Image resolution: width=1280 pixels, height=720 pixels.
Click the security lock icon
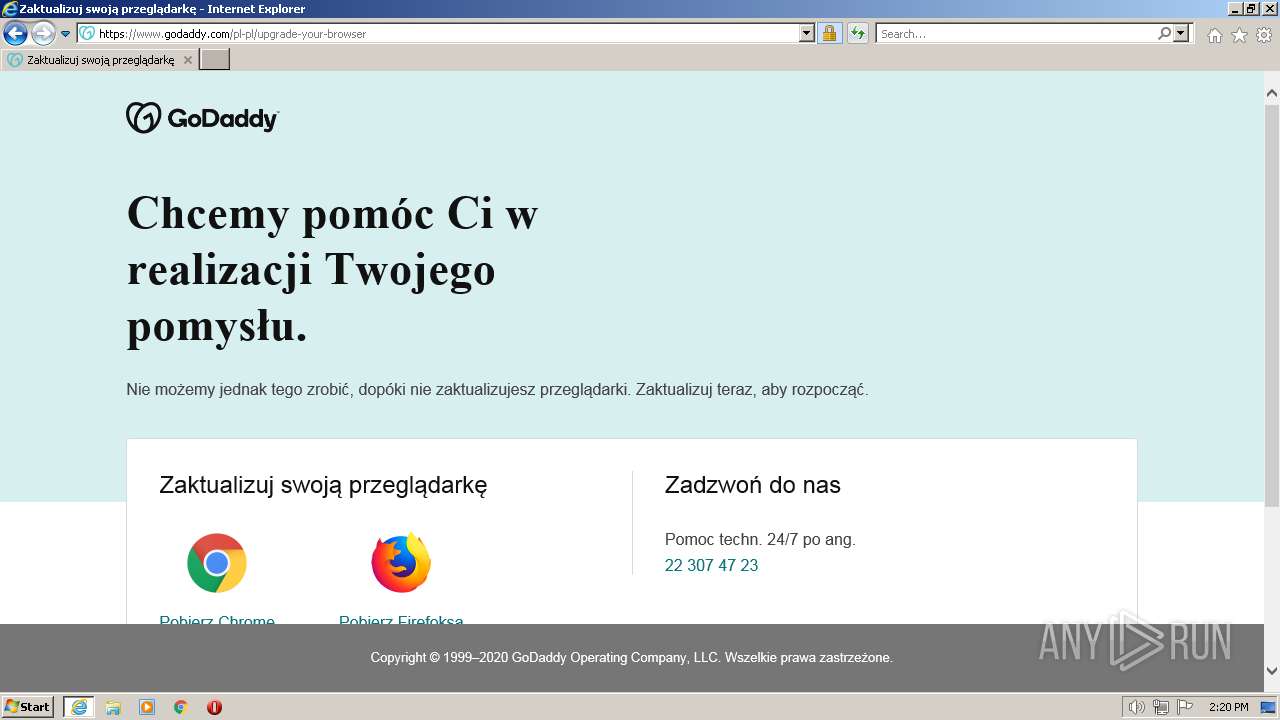tap(829, 33)
